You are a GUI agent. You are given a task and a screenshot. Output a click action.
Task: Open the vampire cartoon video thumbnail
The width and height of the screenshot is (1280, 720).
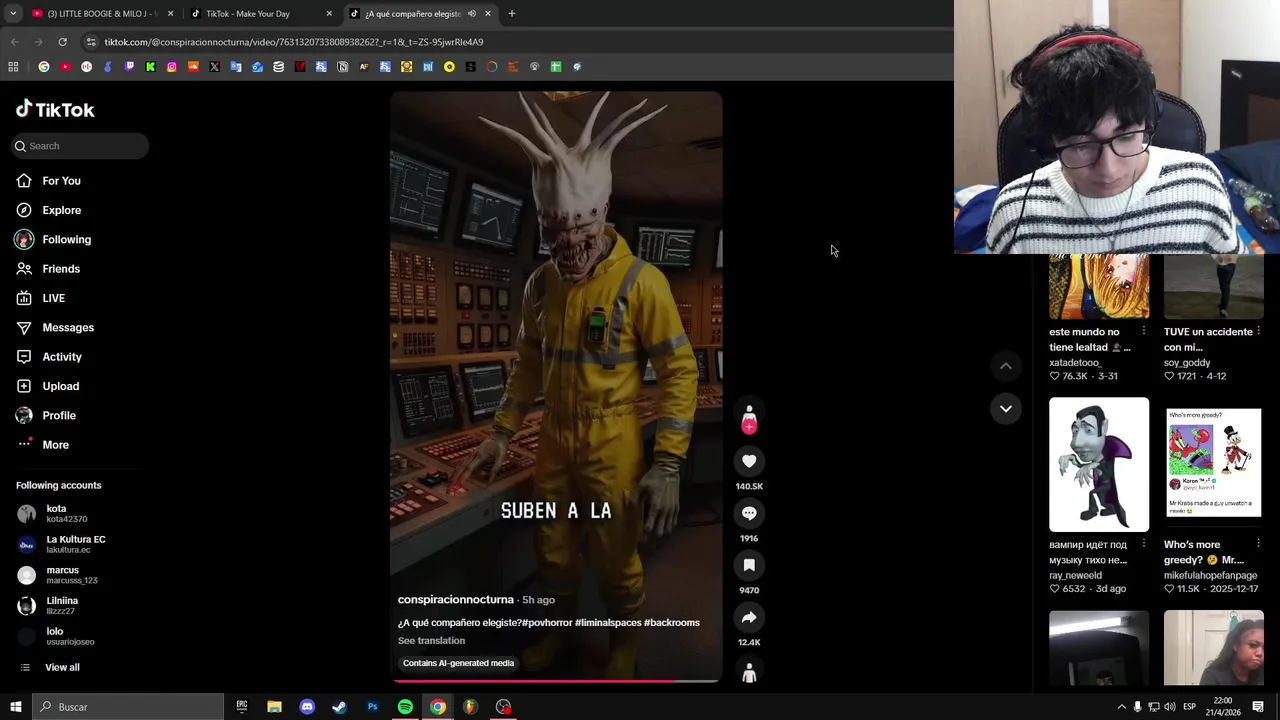pos(1099,464)
